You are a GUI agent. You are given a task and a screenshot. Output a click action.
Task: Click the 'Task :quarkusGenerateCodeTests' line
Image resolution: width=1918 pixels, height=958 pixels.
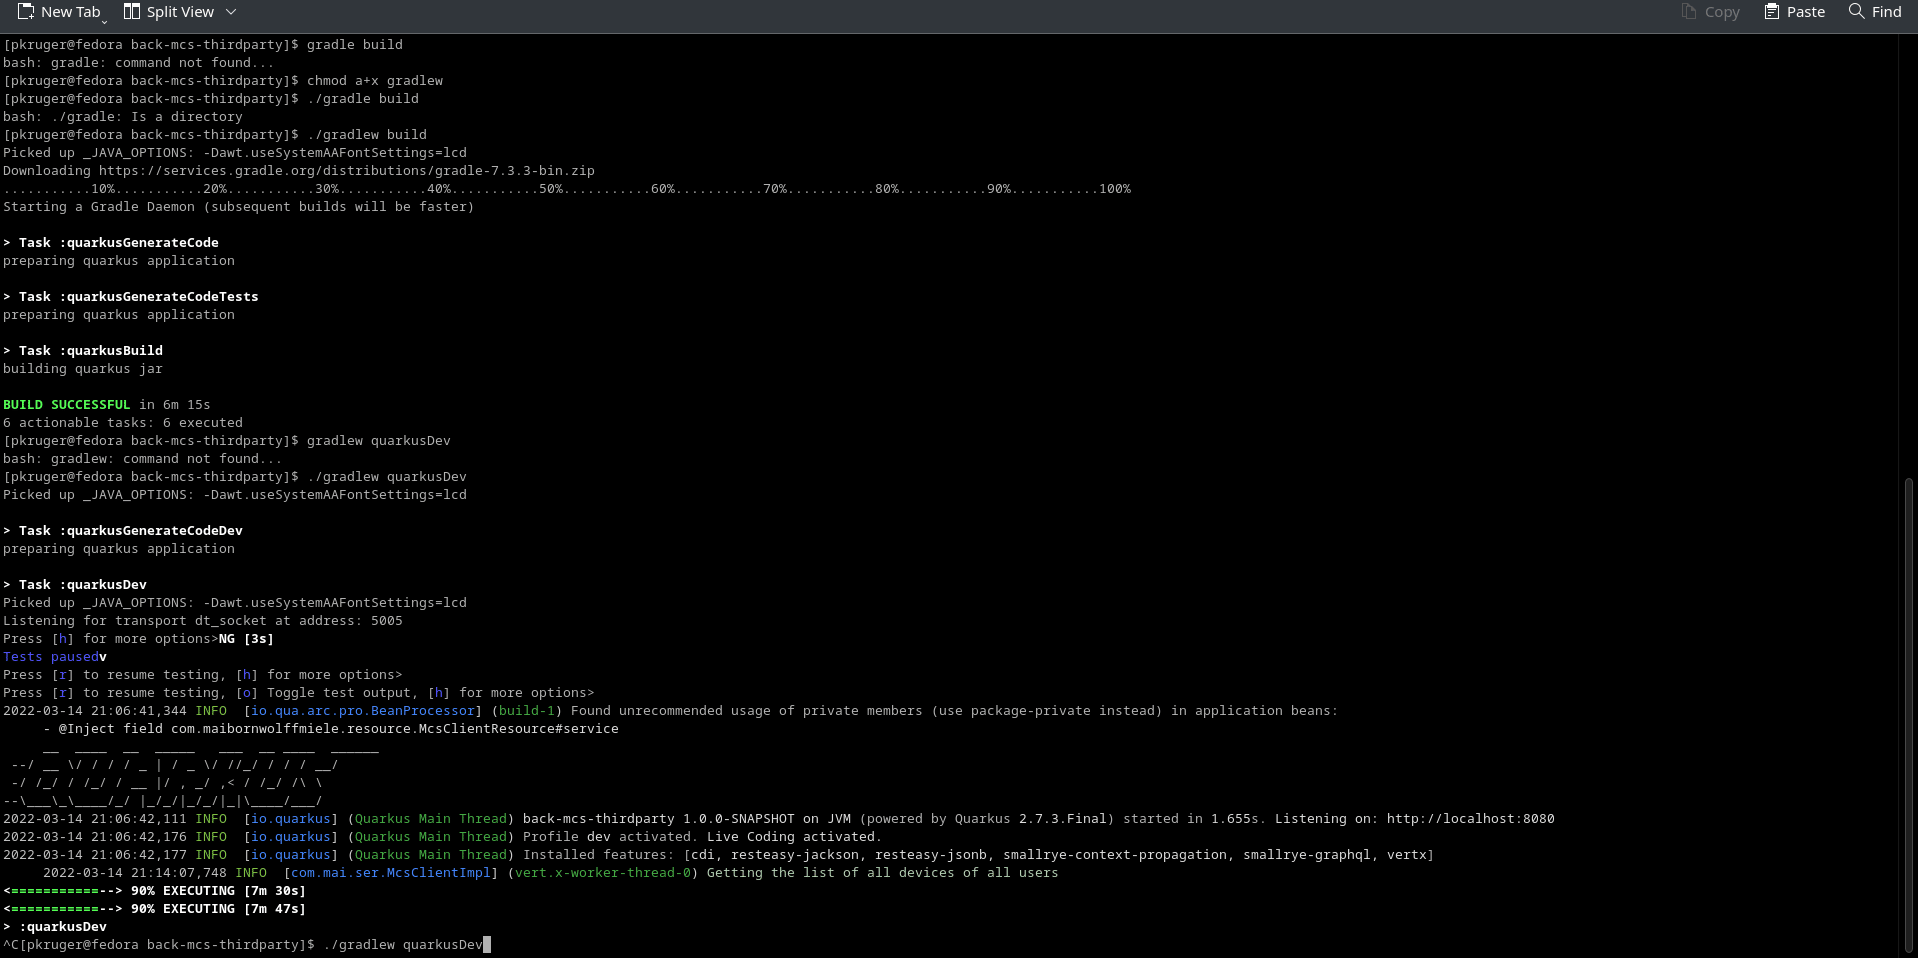131,297
